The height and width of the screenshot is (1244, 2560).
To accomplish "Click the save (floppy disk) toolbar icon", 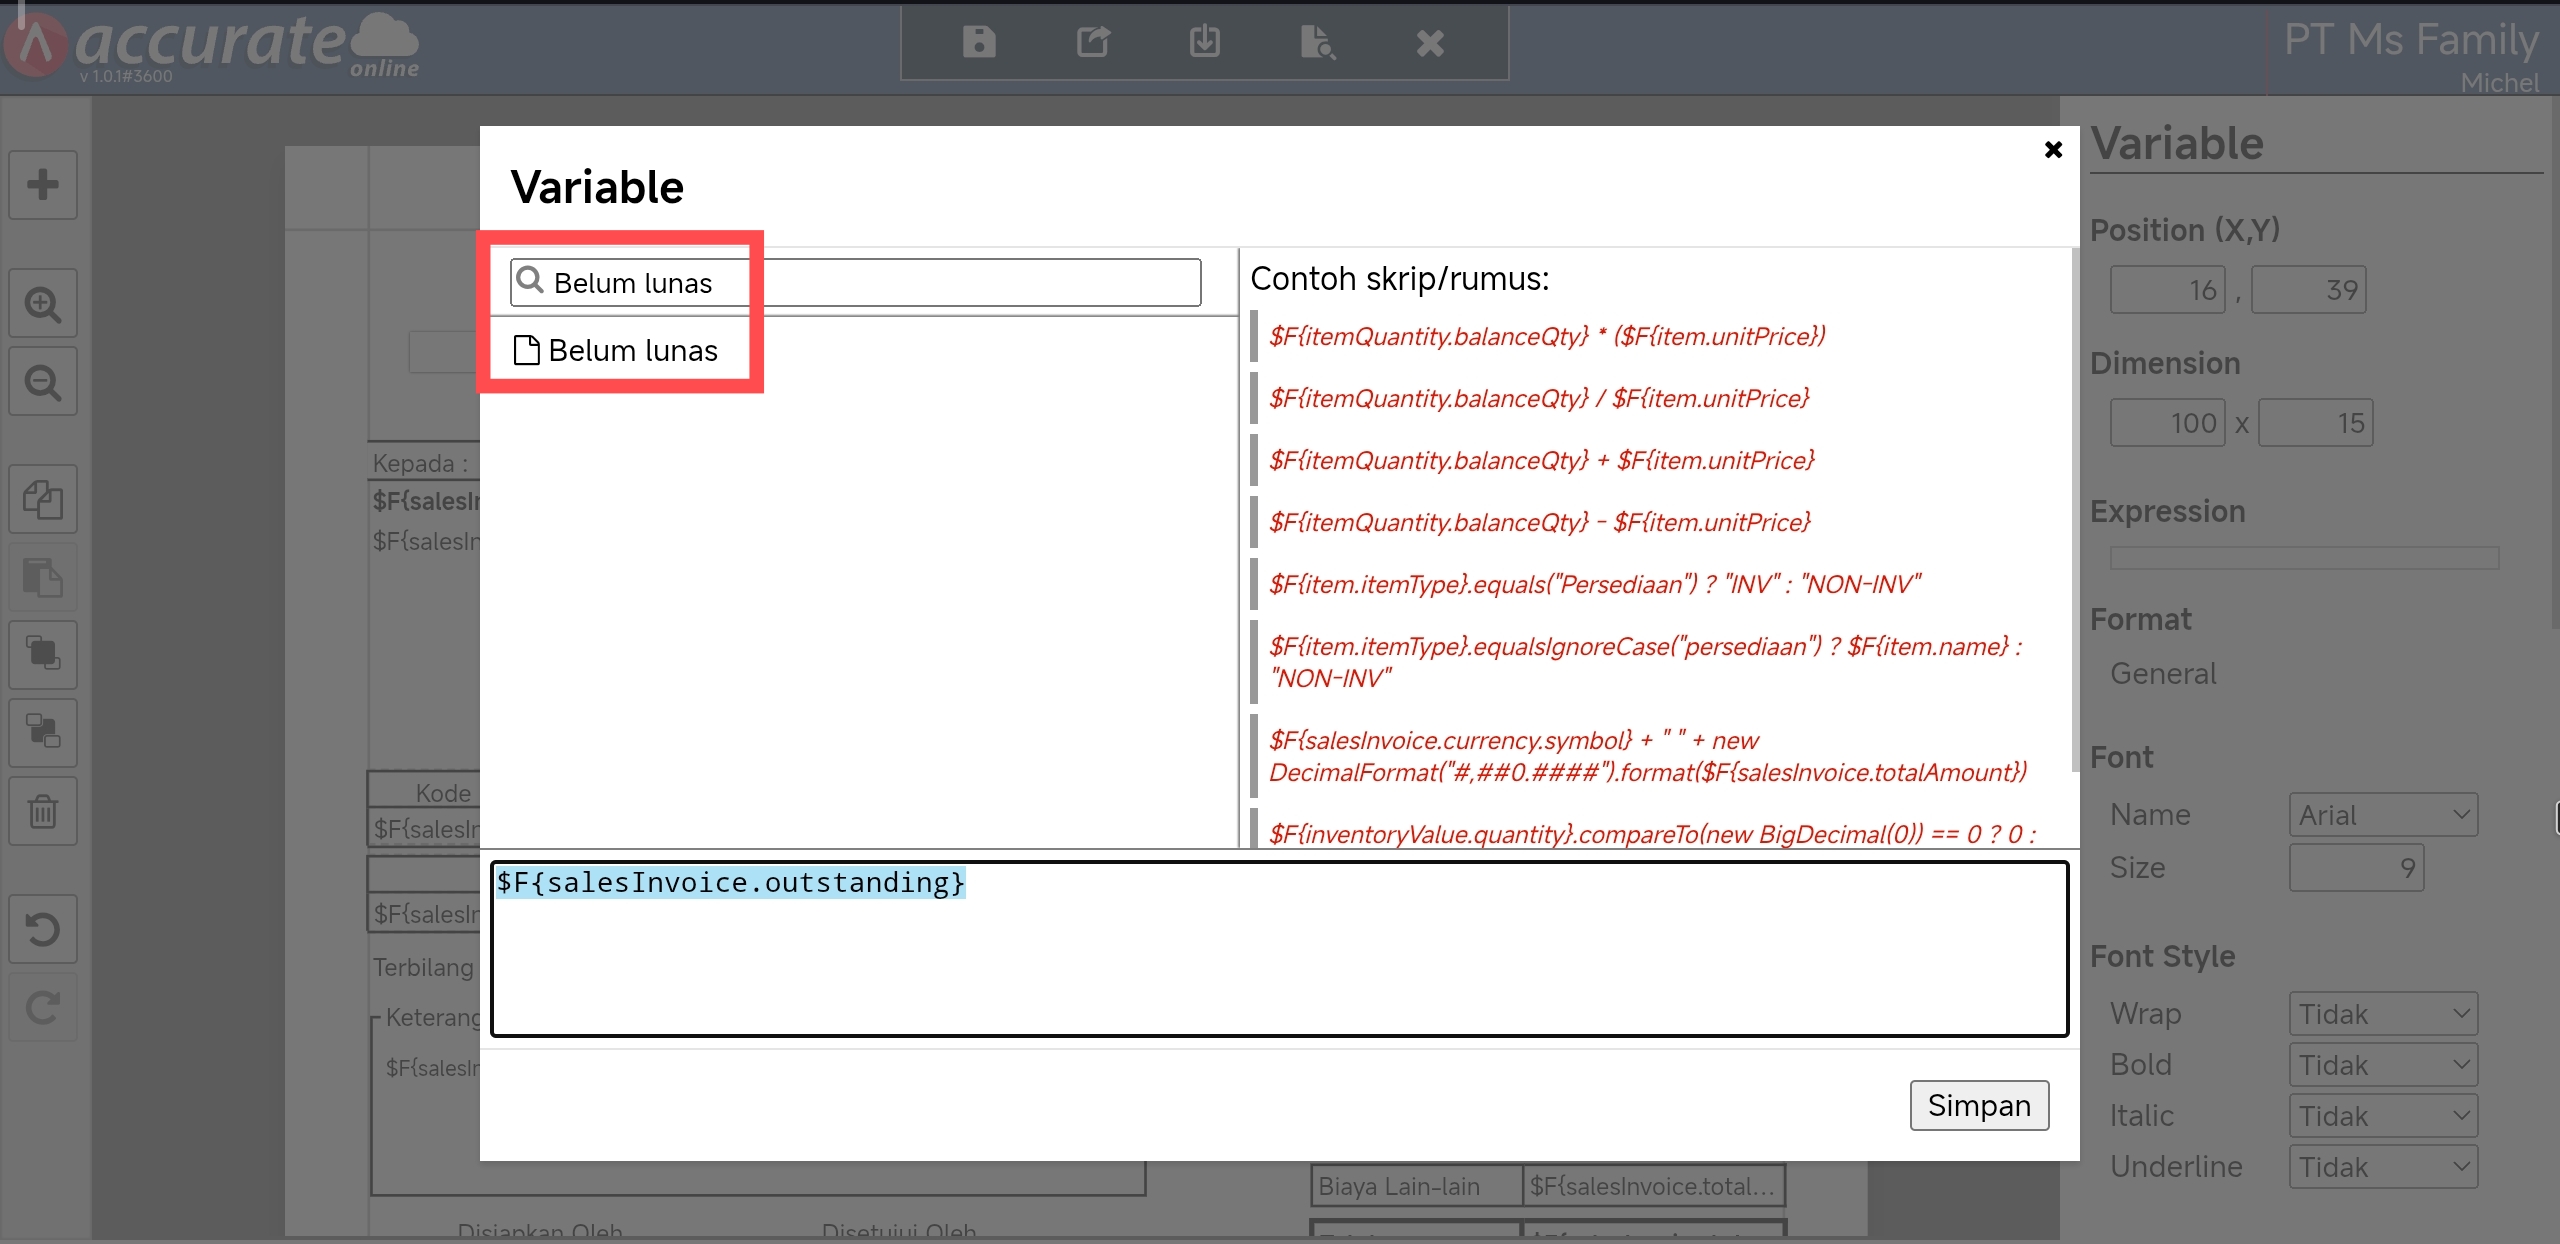I will tap(978, 42).
